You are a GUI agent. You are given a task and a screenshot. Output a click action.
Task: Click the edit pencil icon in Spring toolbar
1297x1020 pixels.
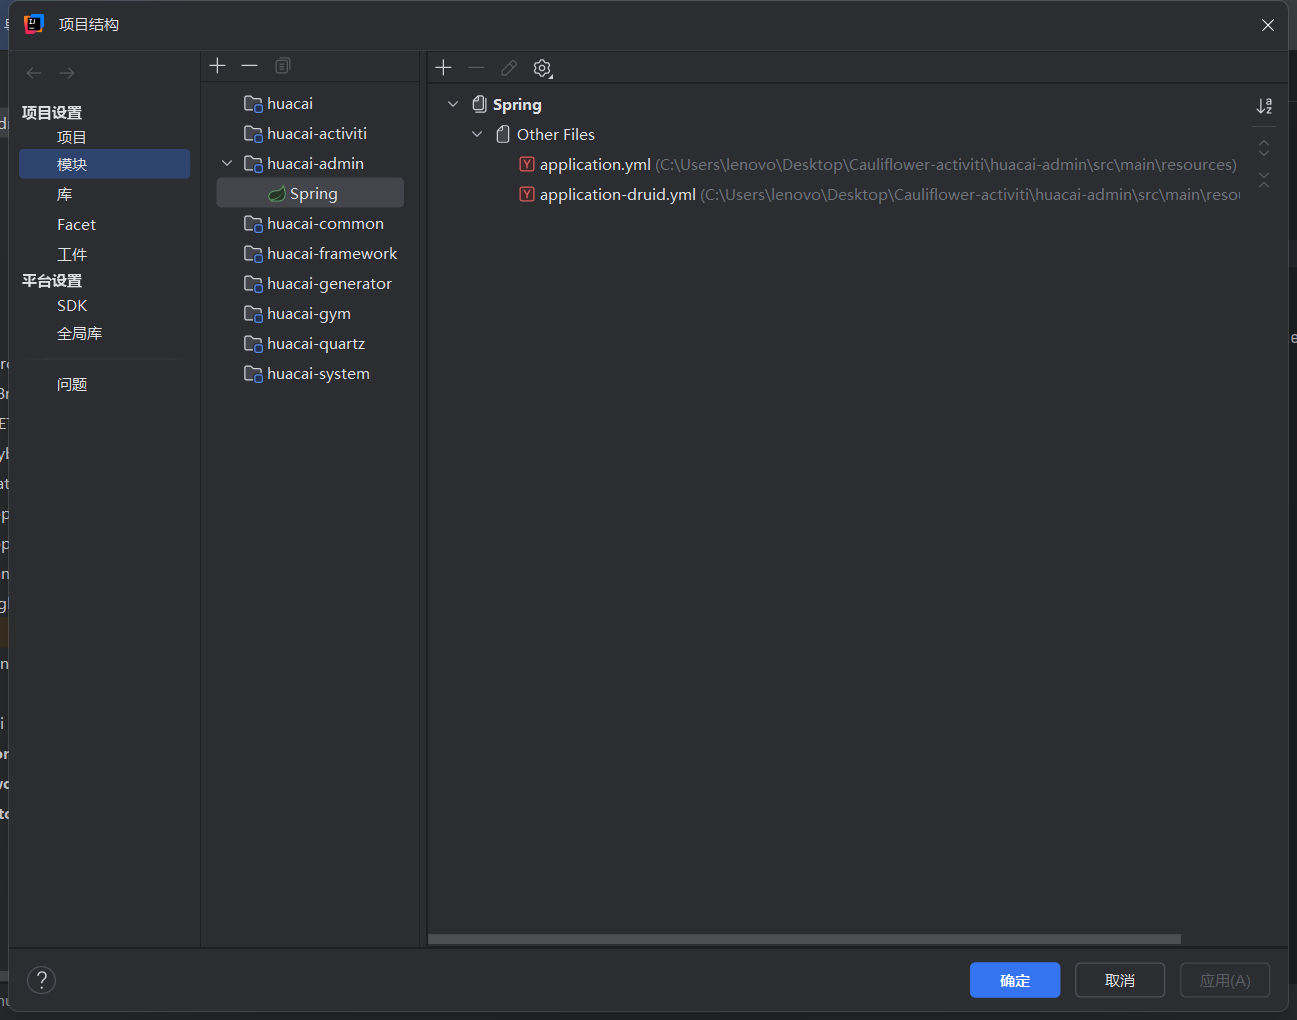pyautogui.click(x=509, y=67)
